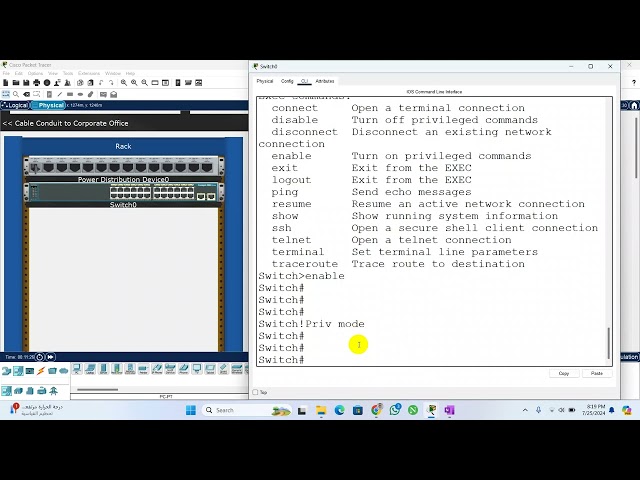Open the Physical tab in Switch0 window
The image size is (640, 480).
(264, 81)
